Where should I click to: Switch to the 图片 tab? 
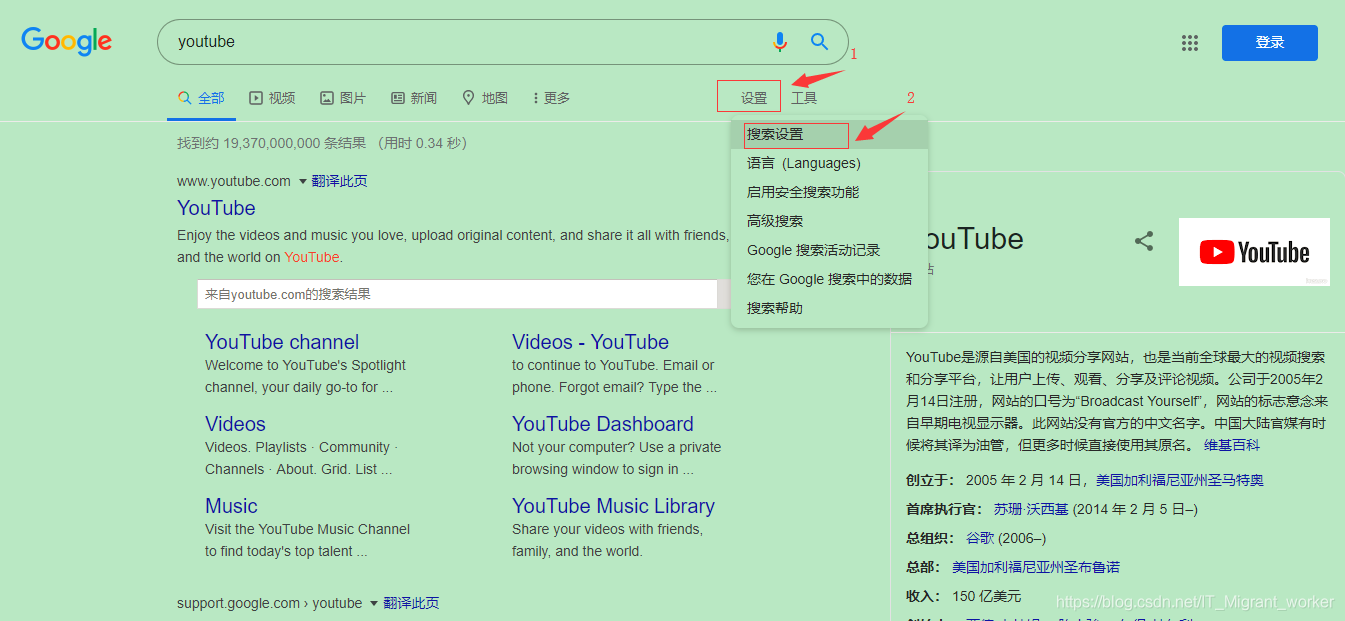coord(343,98)
